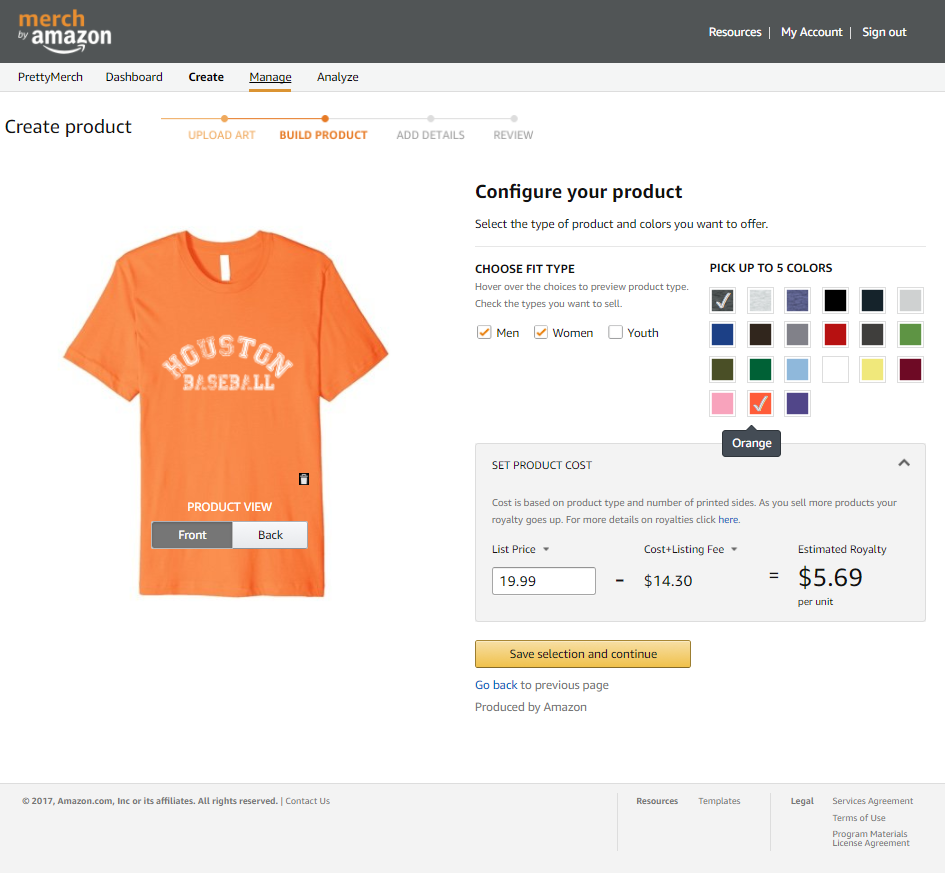Collapse the Set Product Cost panel
Screen dimensions: 945x875
click(904, 462)
